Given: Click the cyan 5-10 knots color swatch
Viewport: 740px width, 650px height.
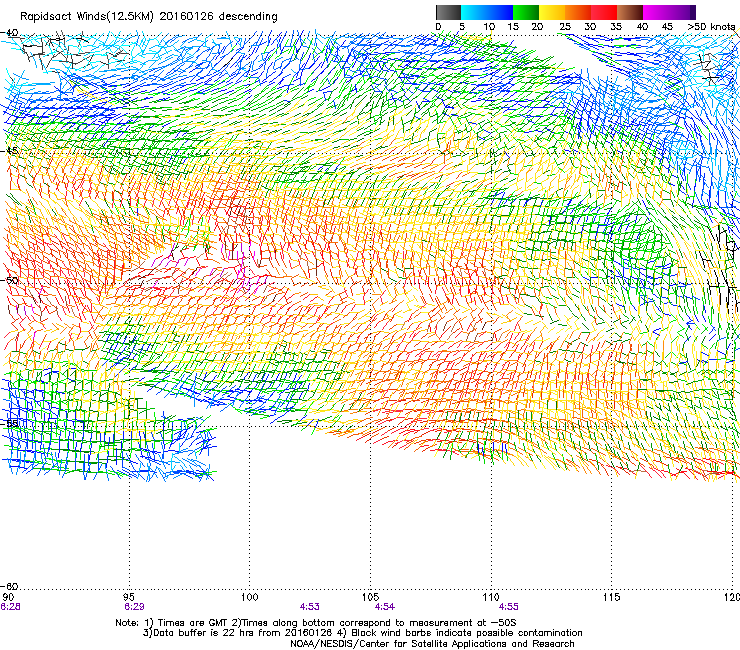Looking at the screenshot, I should pyautogui.click(x=474, y=12).
